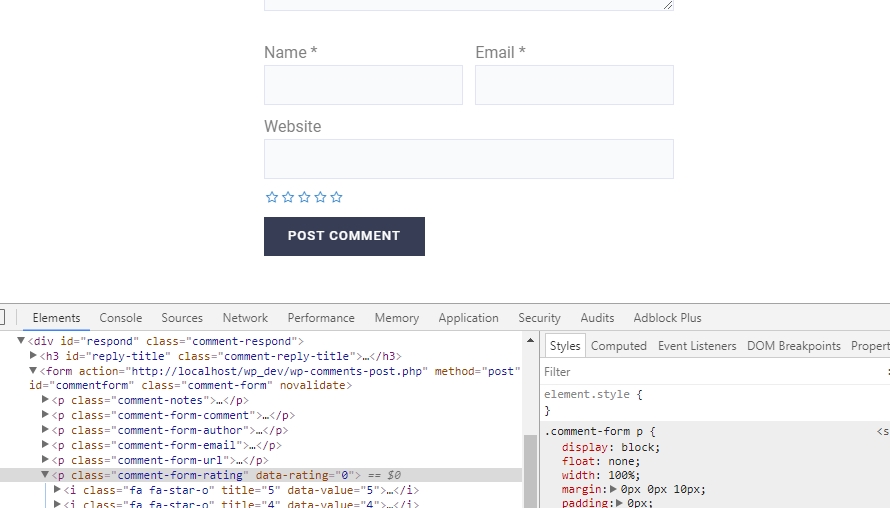The height and width of the screenshot is (508, 890).
Task: Open the Event Listeners tab
Action: click(697, 346)
